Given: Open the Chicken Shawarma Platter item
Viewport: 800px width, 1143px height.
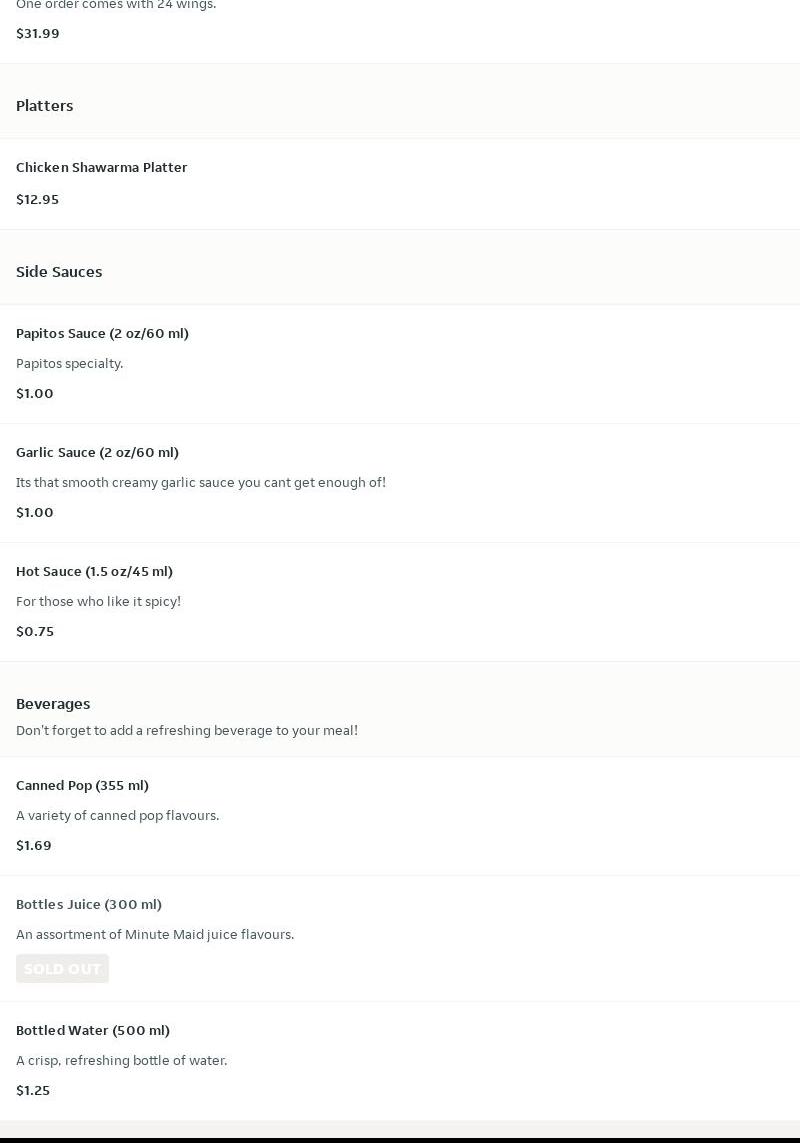Looking at the screenshot, I should point(102,167).
